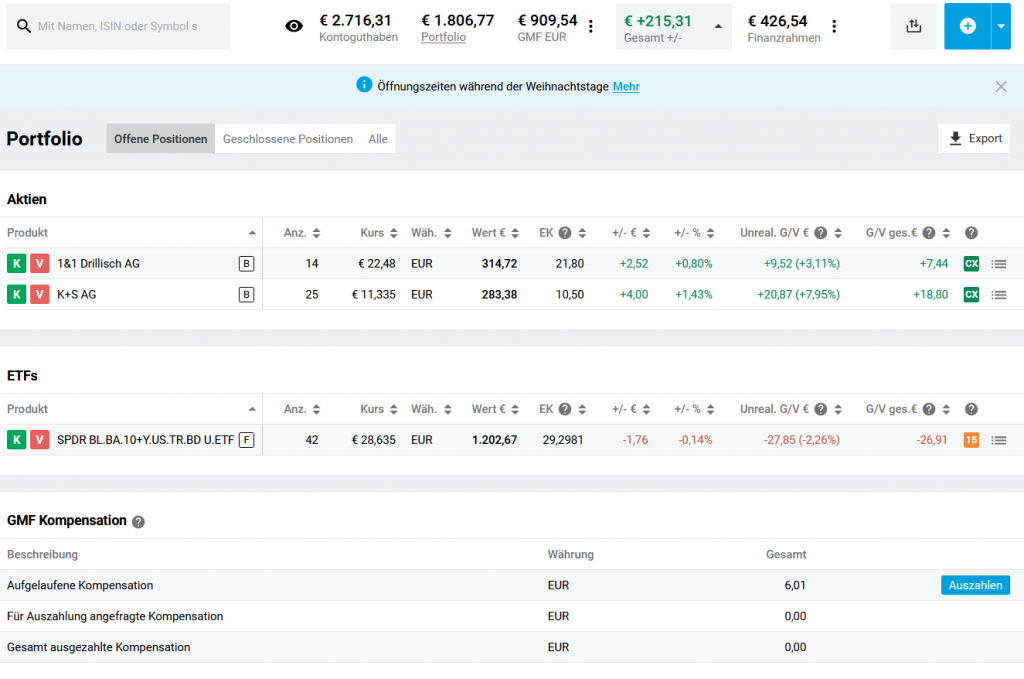Click the blue plus button in header
The height and width of the screenshot is (679, 1024).
click(967, 26)
